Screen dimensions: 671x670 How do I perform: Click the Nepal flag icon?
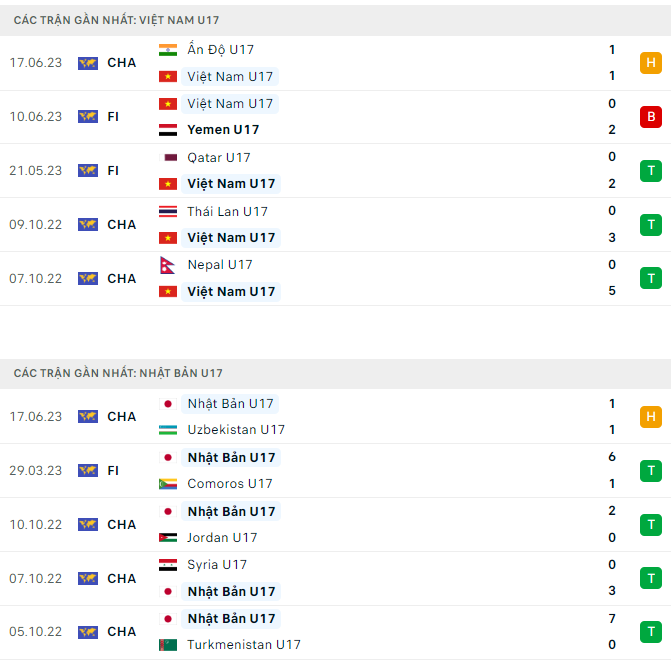[x=168, y=265]
